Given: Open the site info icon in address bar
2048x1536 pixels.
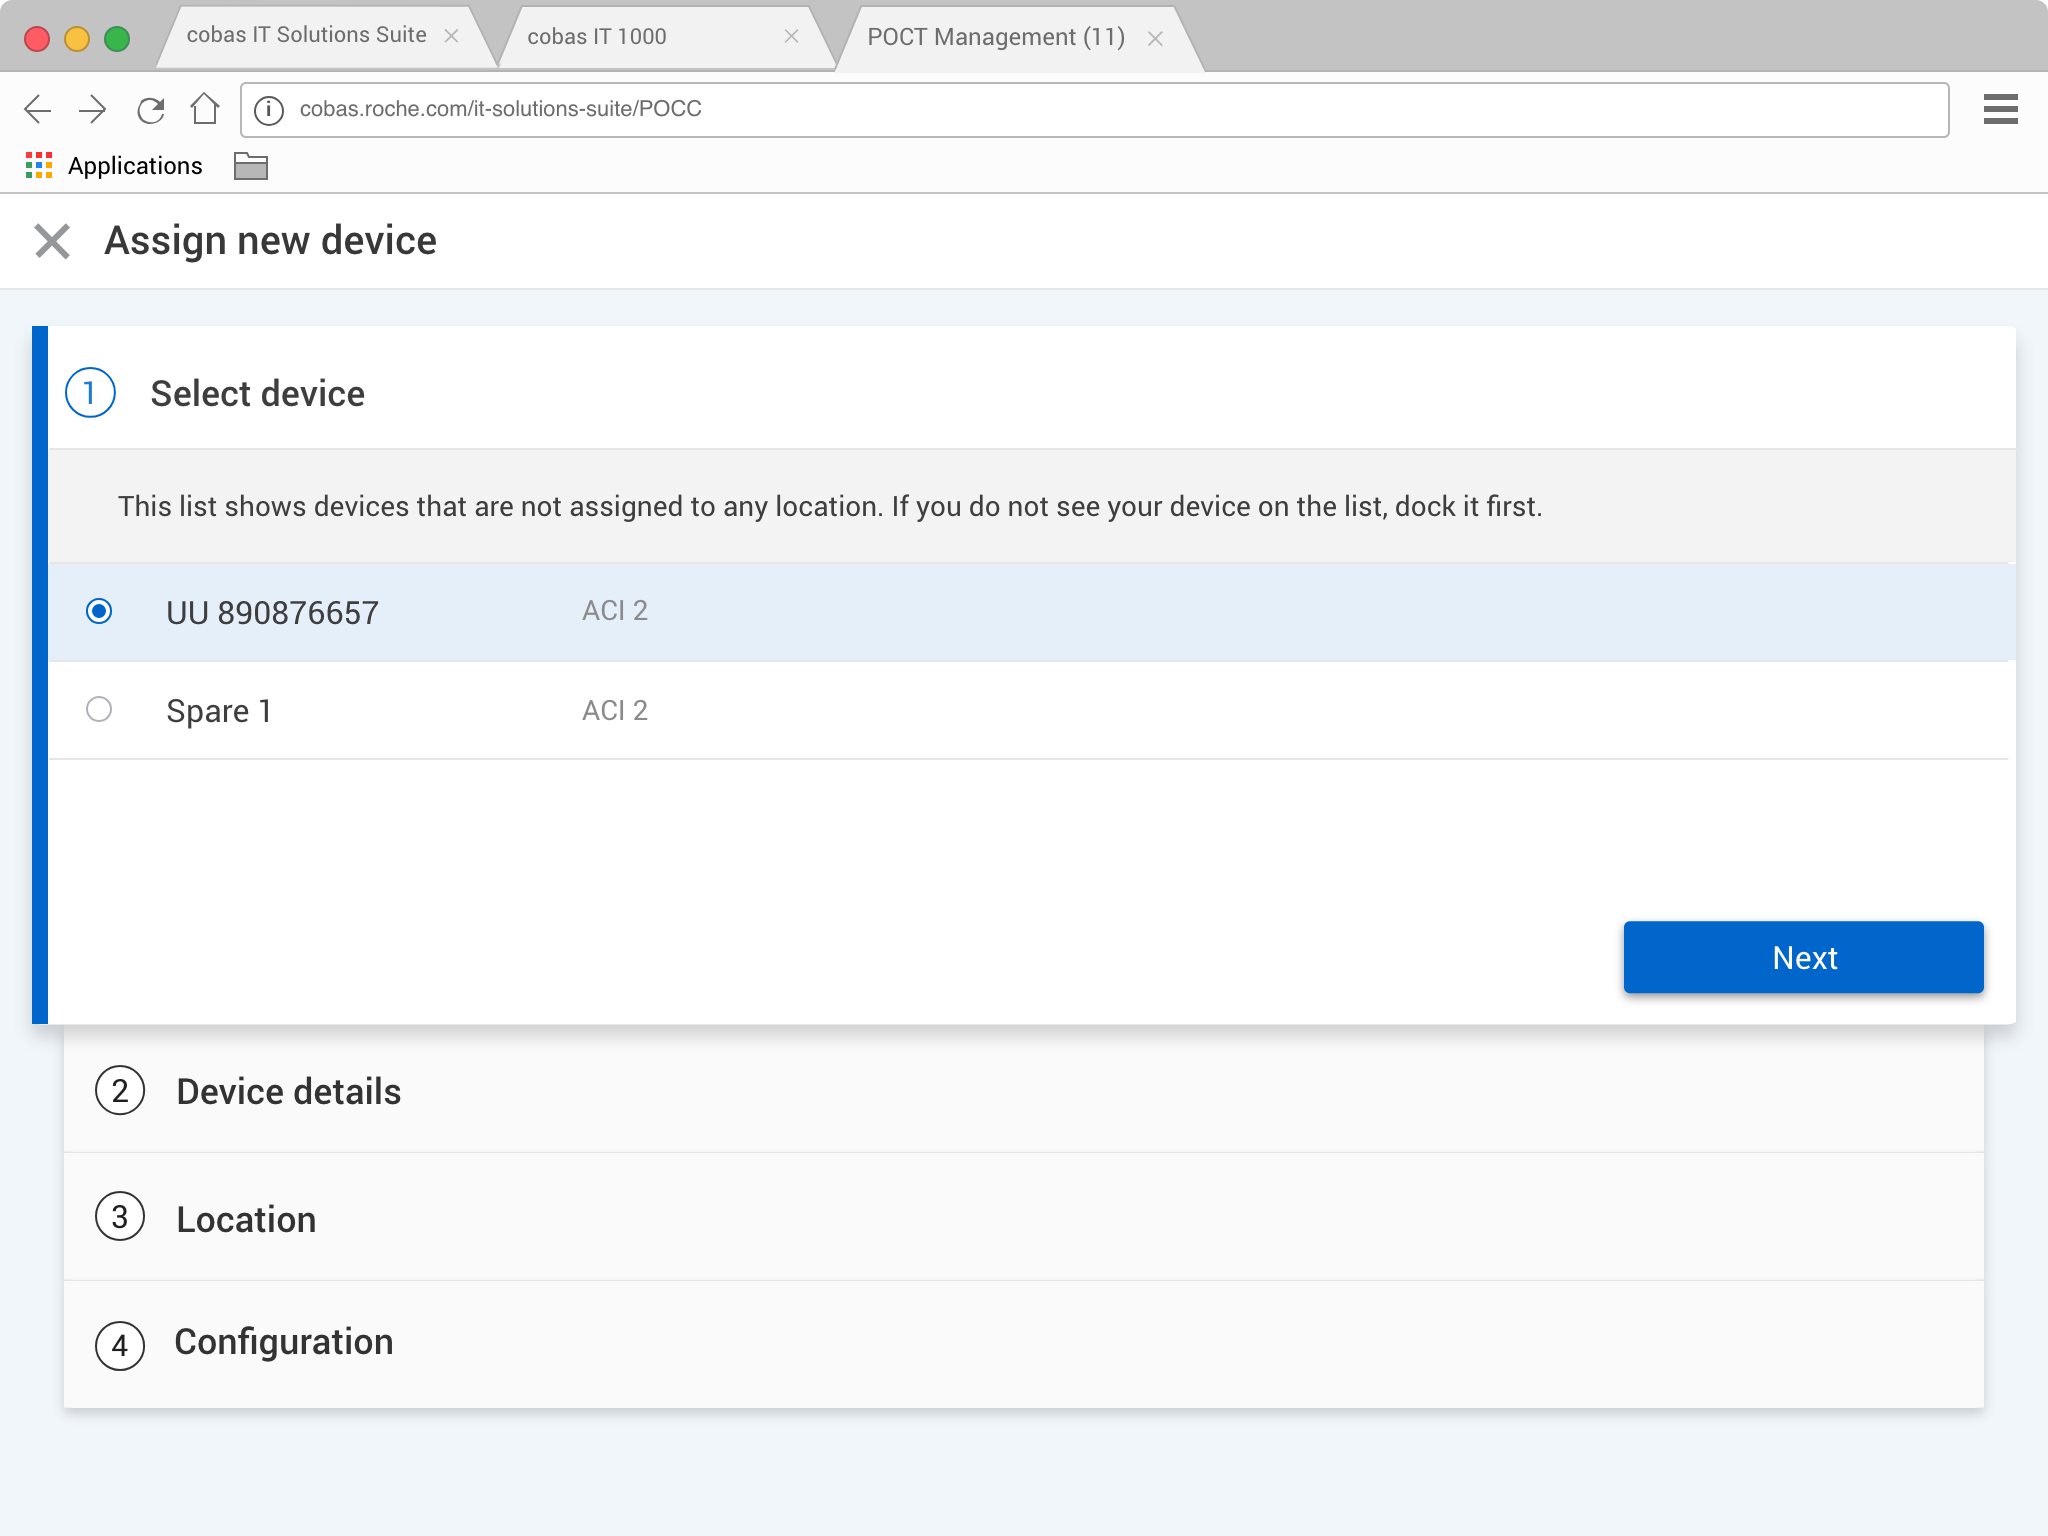Looking at the screenshot, I should pos(268,110).
